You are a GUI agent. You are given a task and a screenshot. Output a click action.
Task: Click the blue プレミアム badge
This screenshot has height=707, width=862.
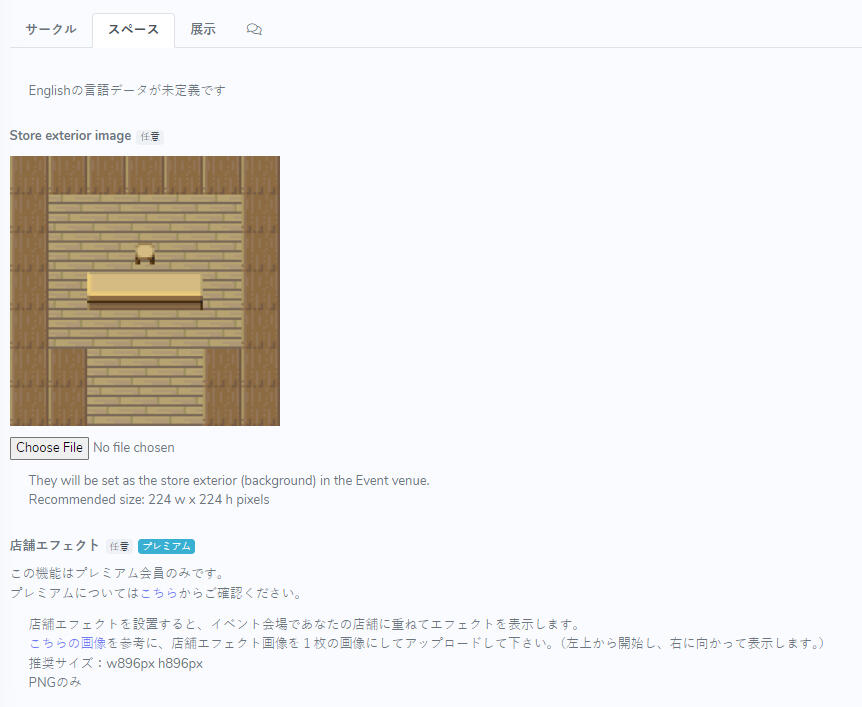[166, 546]
